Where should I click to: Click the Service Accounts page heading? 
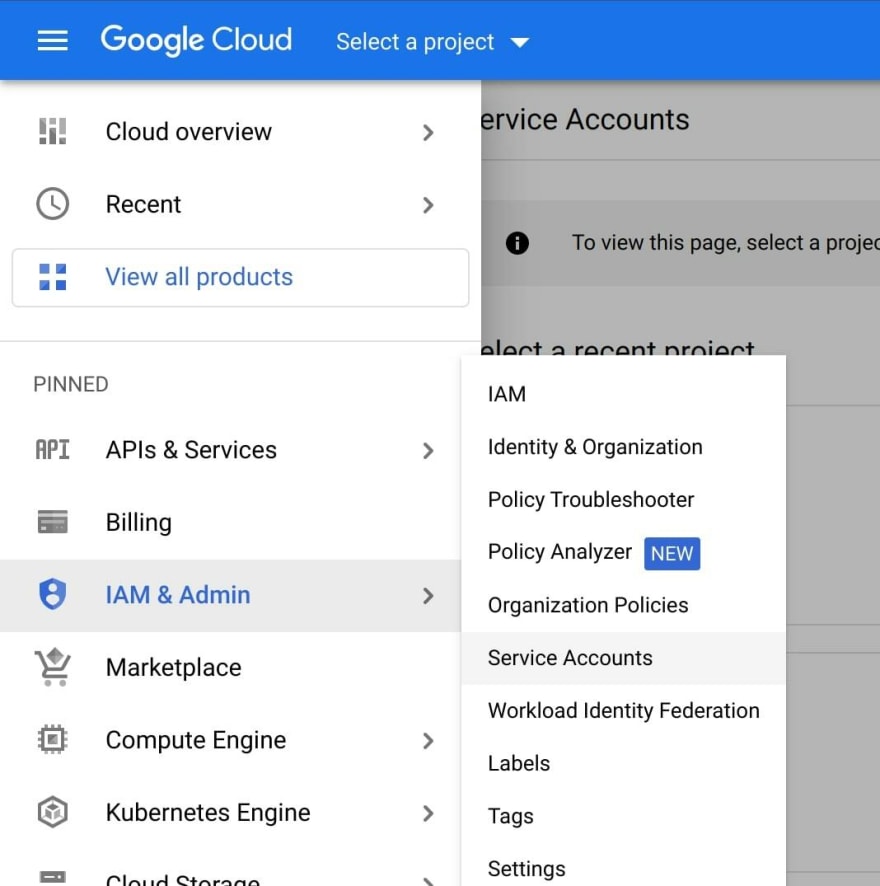585,119
